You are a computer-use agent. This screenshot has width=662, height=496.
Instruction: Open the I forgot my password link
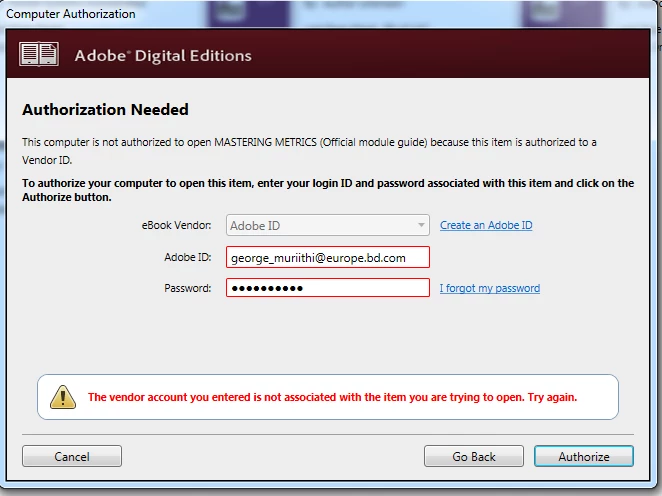[x=490, y=288]
